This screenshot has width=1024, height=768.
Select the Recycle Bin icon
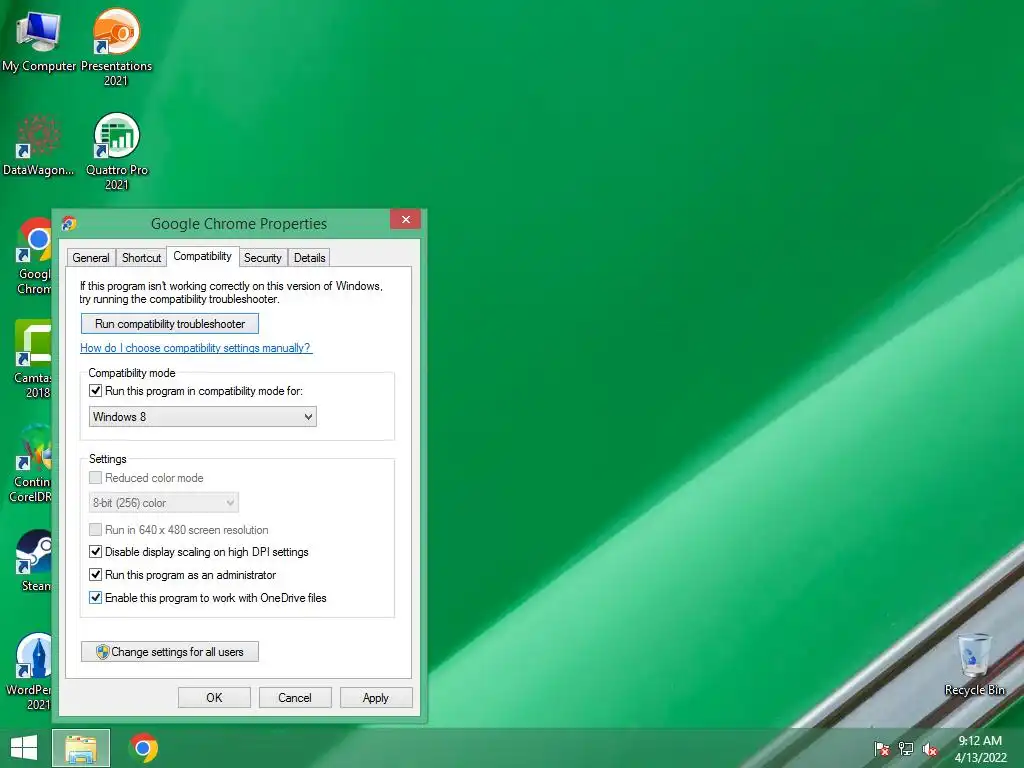pos(974,664)
